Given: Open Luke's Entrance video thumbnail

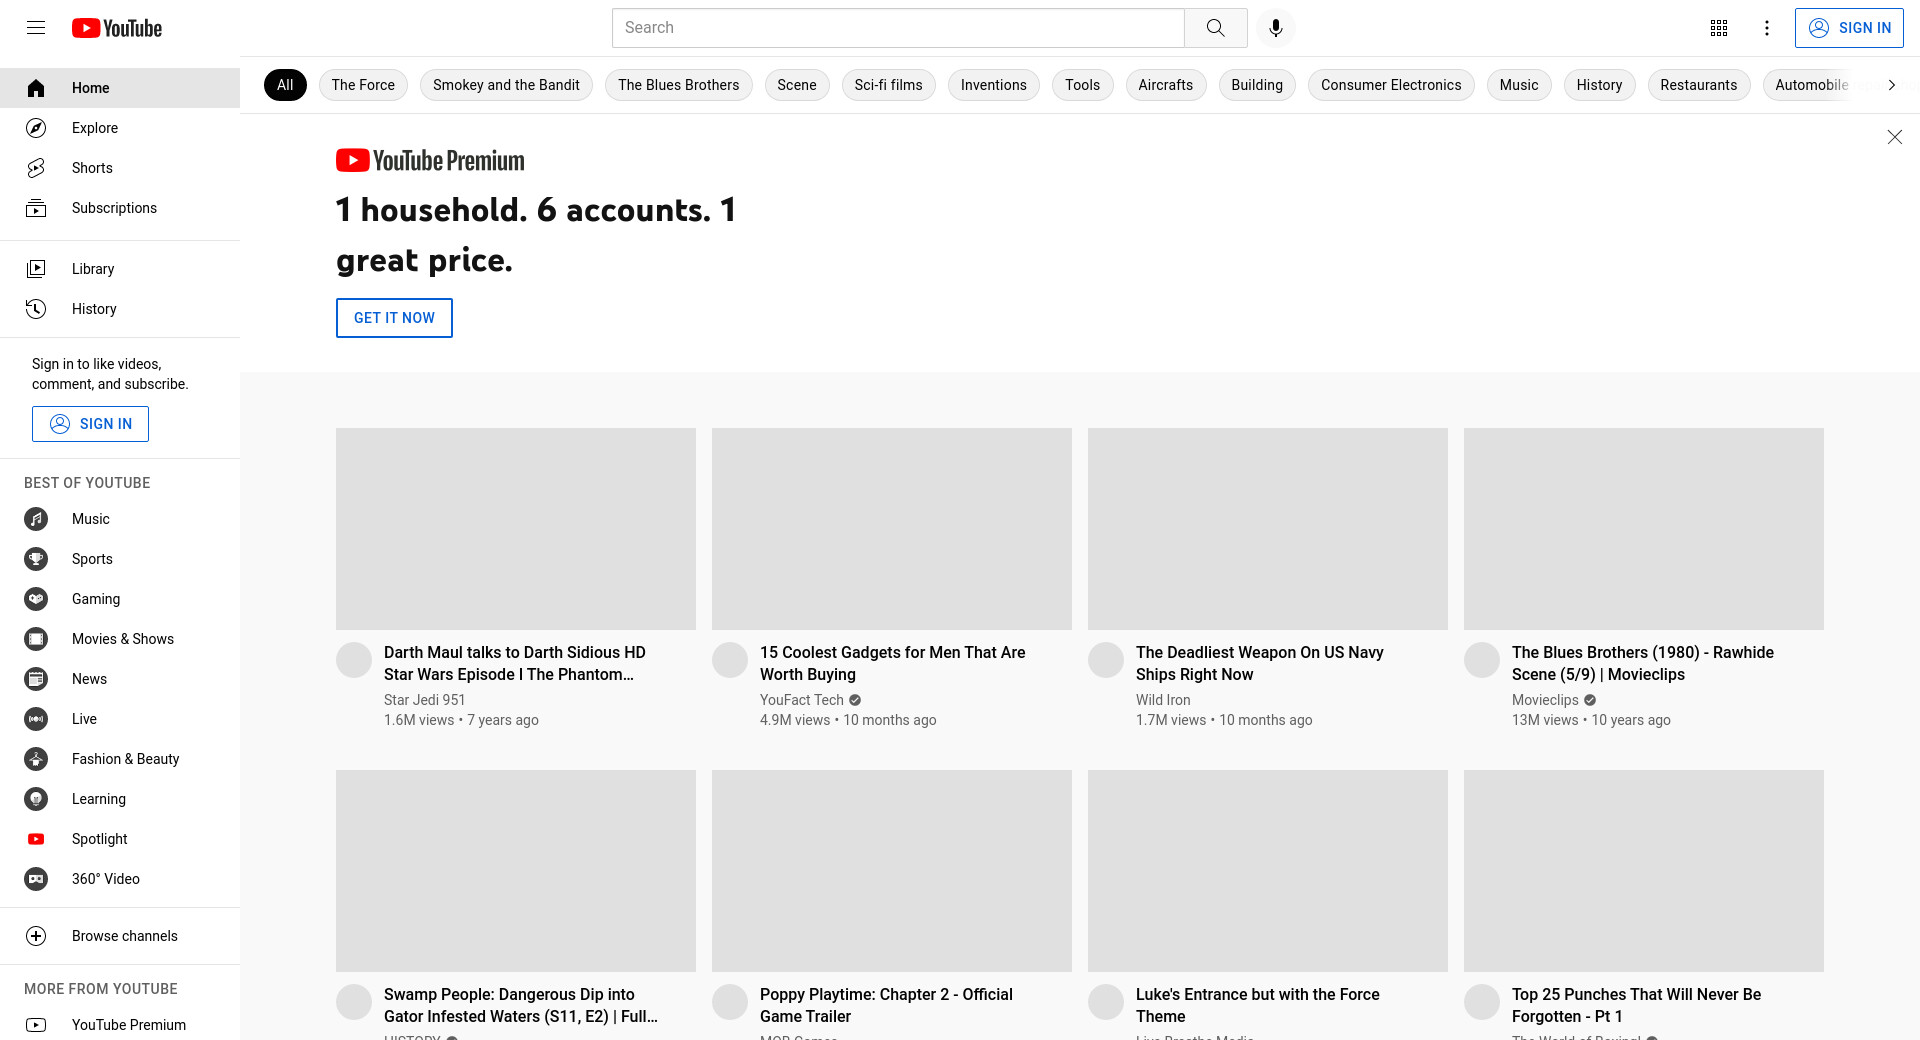Looking at the screenshot, I should pos(1268,871).
